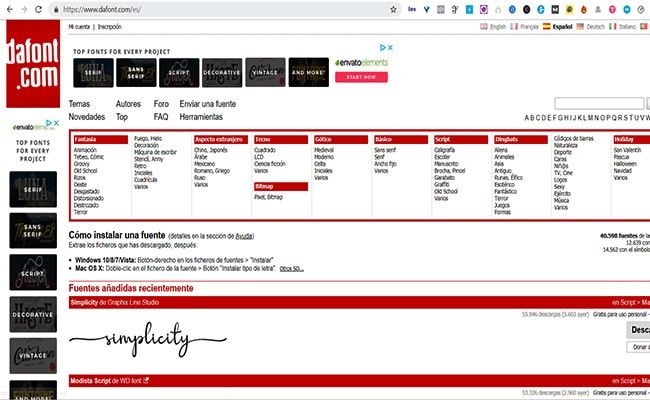Open the Herramientas menu item
Image resolution: width=650 pixels, height=400 pixels.
click(201, 117)
